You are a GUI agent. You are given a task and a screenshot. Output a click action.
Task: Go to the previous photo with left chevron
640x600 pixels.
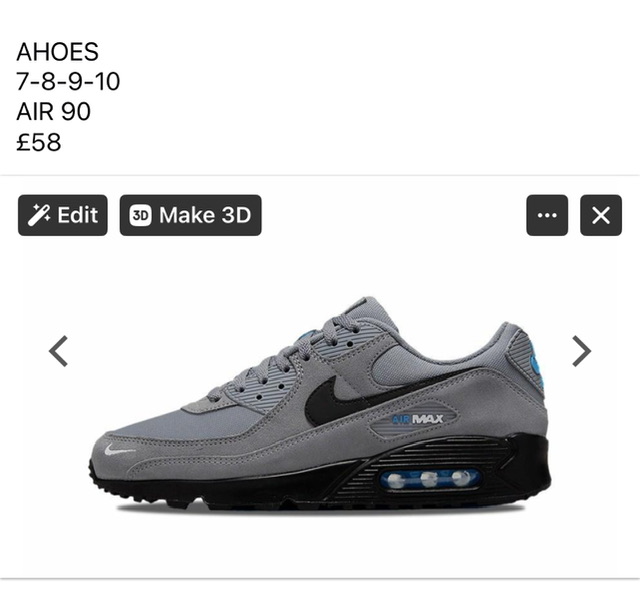tap(58, 351)
